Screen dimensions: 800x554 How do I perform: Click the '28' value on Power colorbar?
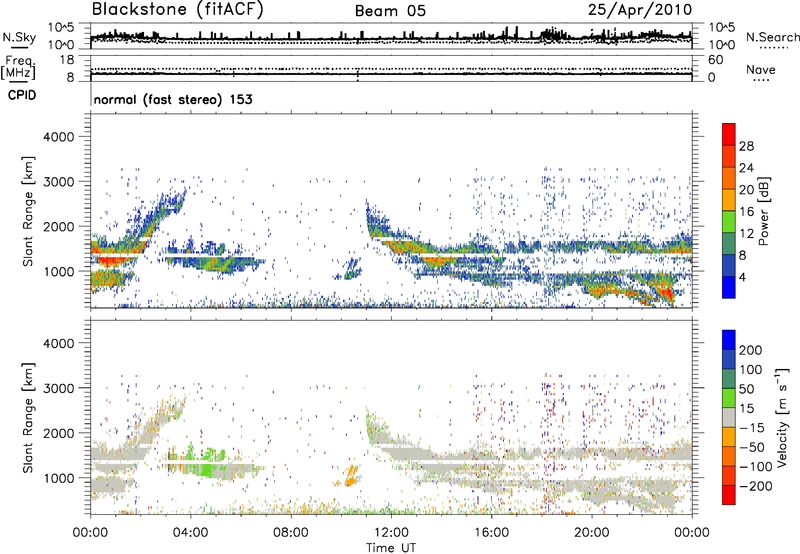[746, 146]
